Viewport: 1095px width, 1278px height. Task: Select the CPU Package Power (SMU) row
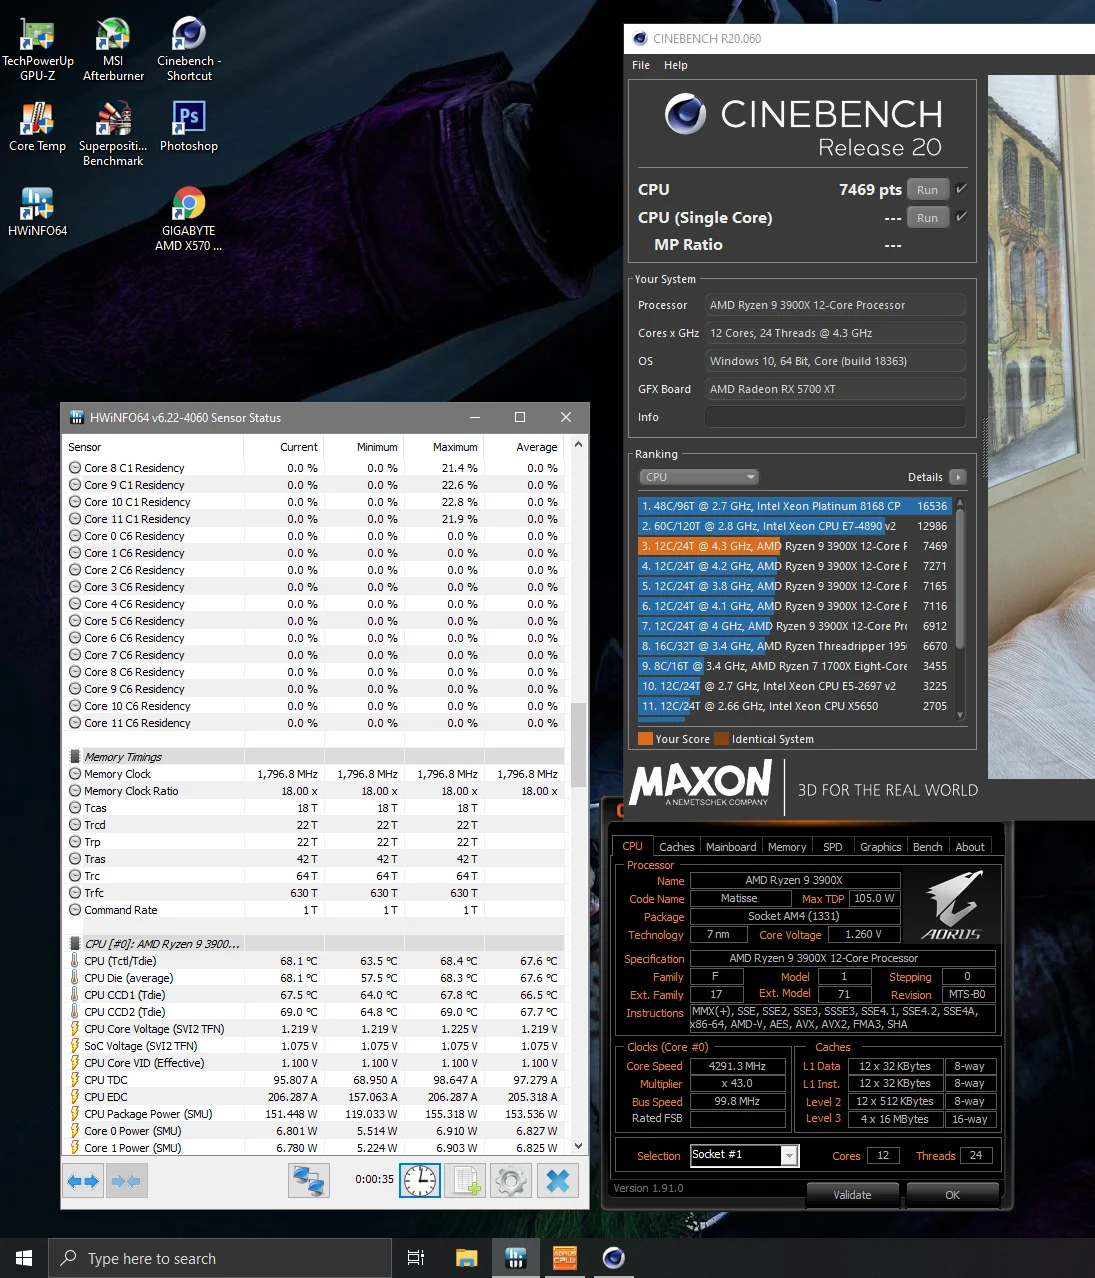314,1114
